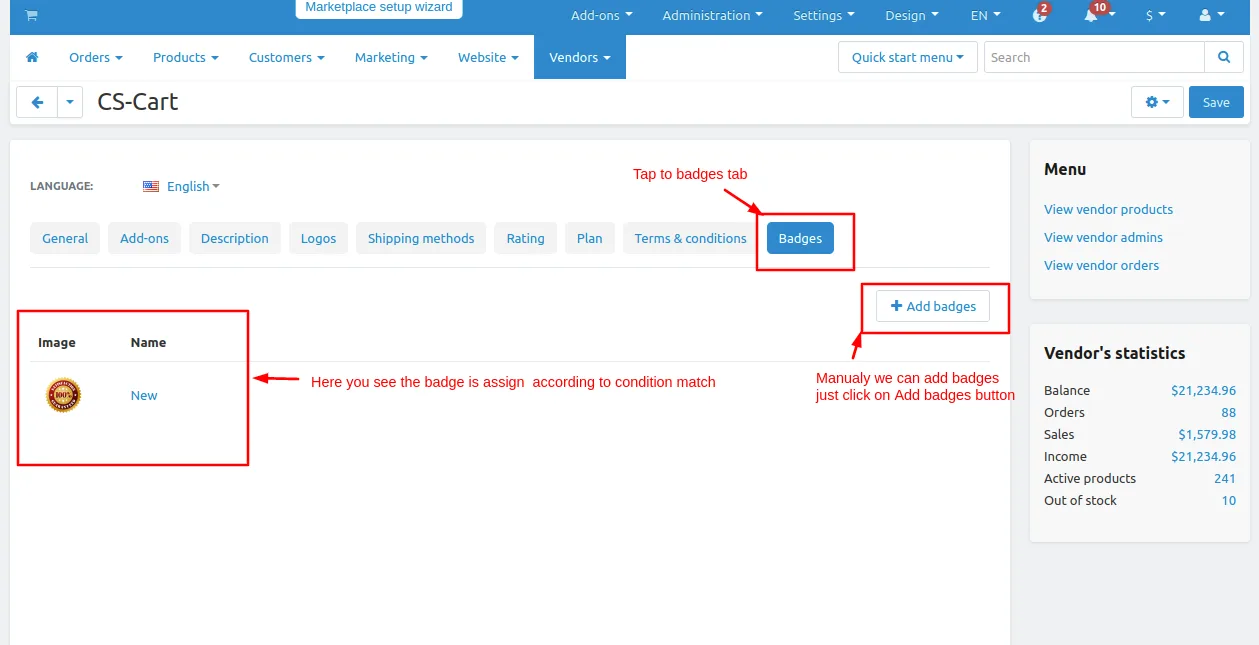Screen dimensions: 1259x645
Task: Open the EN language selector
Action: pos(986,16)
